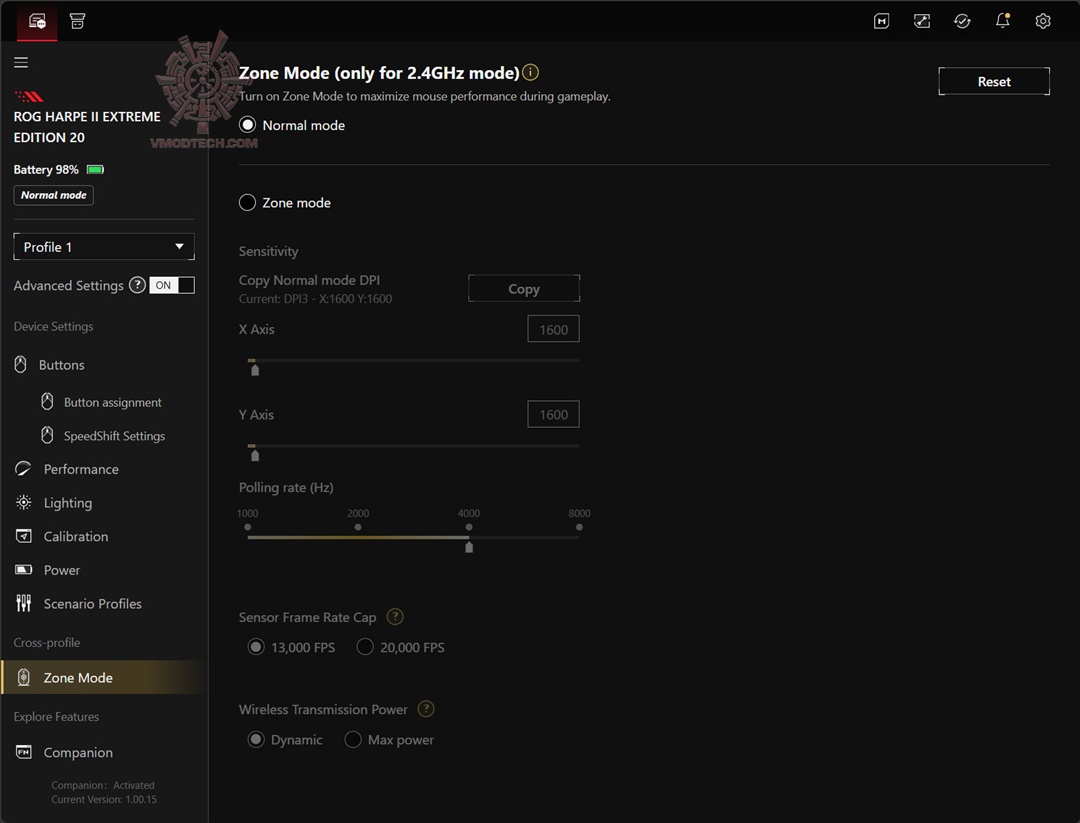1080x823 pixels.
Task: Collapse the sidebar with the hamburger icon
Action: (x=21, y=63)
